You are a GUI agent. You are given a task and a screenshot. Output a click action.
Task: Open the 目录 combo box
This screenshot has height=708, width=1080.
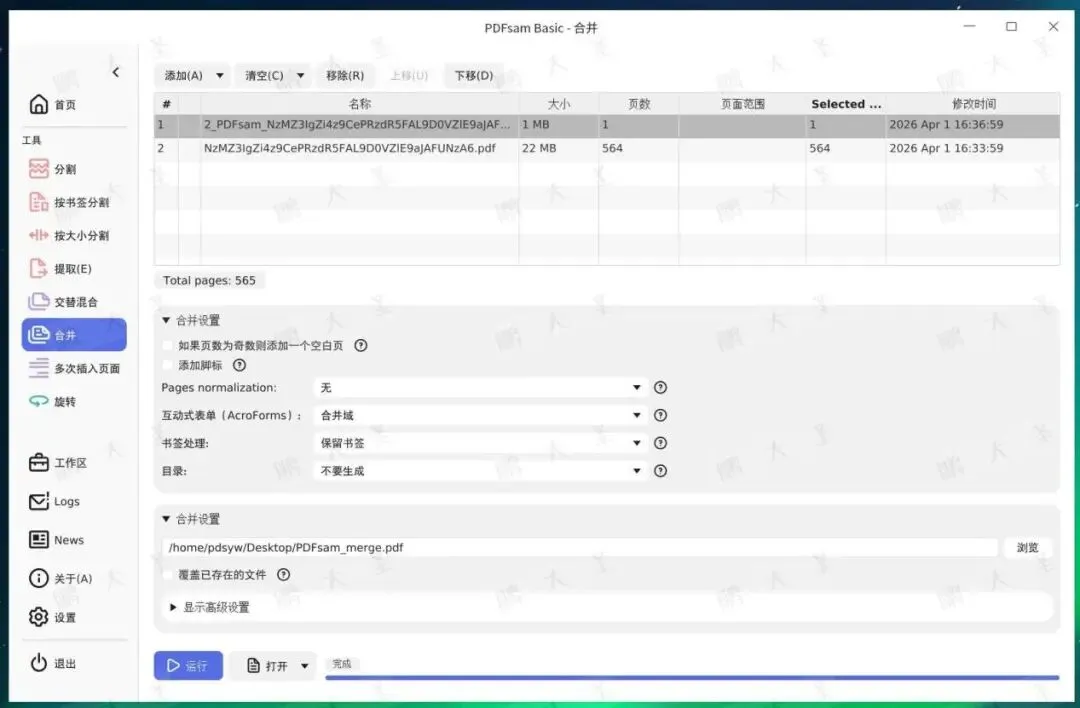point(481,471)
